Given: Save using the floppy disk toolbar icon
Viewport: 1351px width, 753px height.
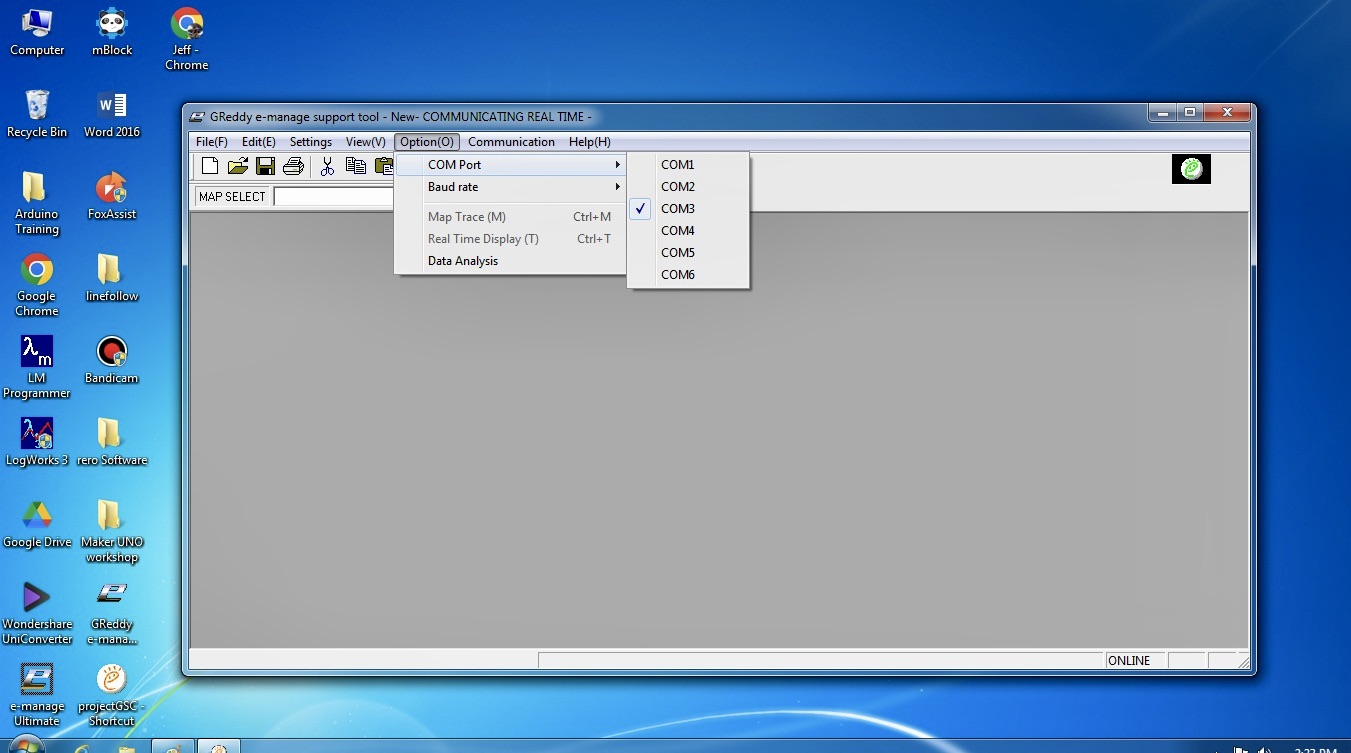Looking at the screenshot, I should click(265, 166).
